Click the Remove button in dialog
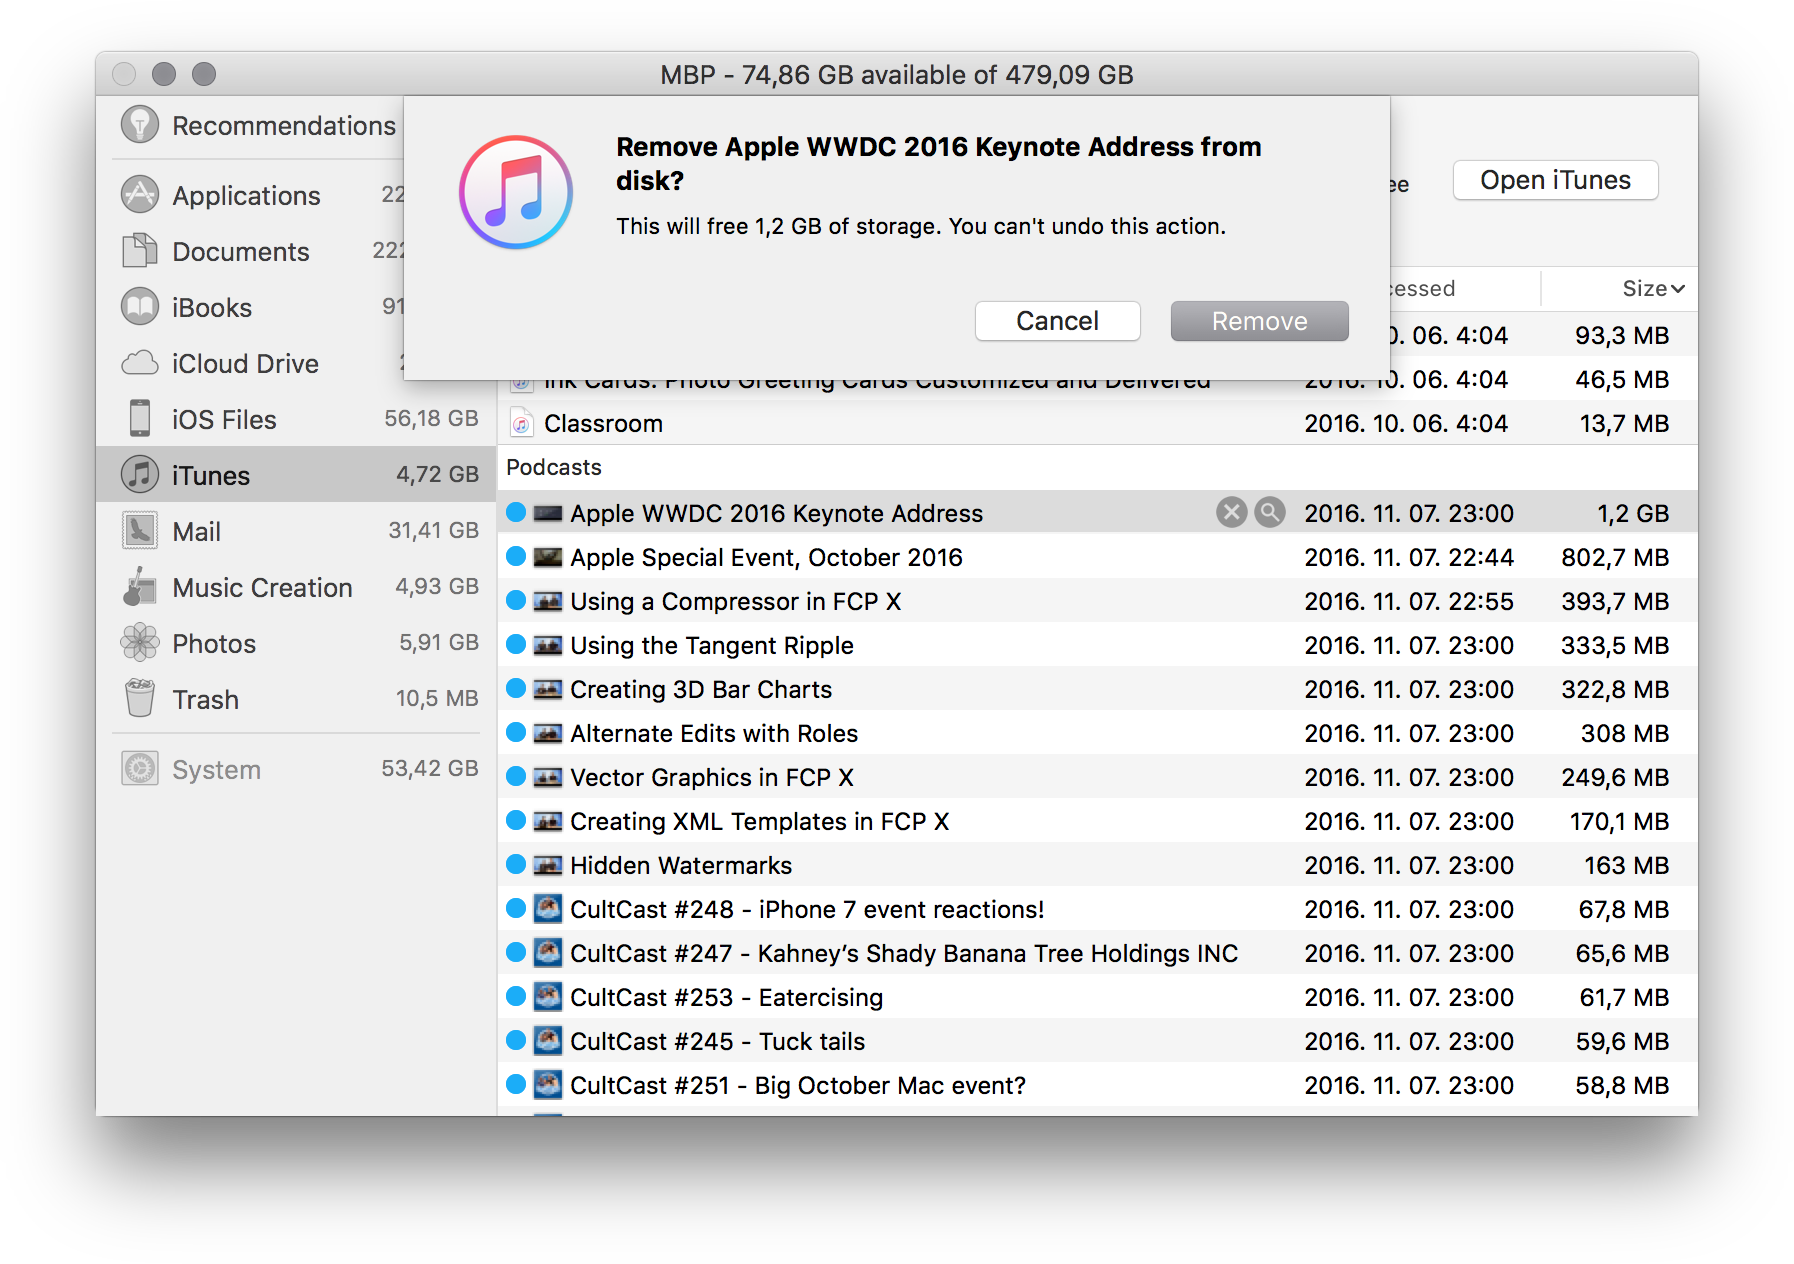The width and height of the screenshot is (1794, 1264). pyautogui.click(x=1259, y=321)
